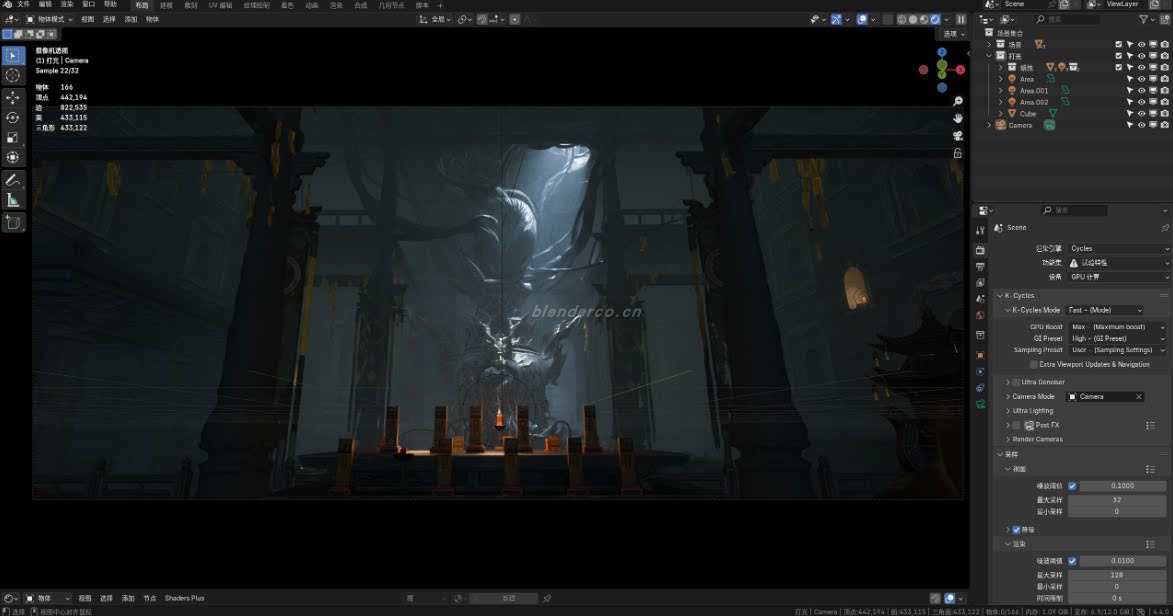Select the Transform tool
The image size is (1173, 616).
[x=13, y=158]
